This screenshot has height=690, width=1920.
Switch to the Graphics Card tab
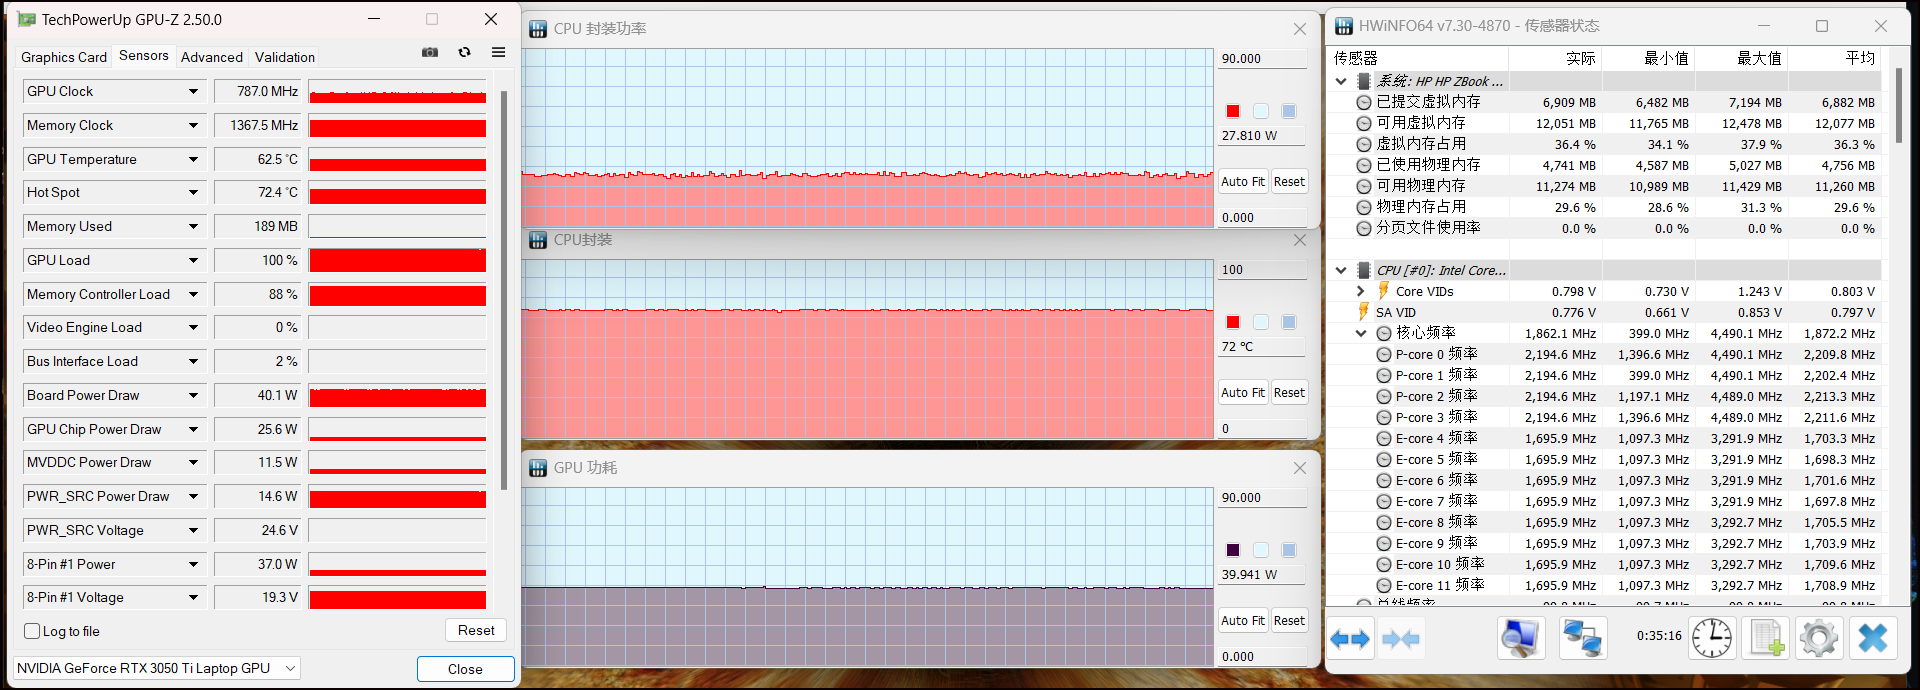coord(64,57)
